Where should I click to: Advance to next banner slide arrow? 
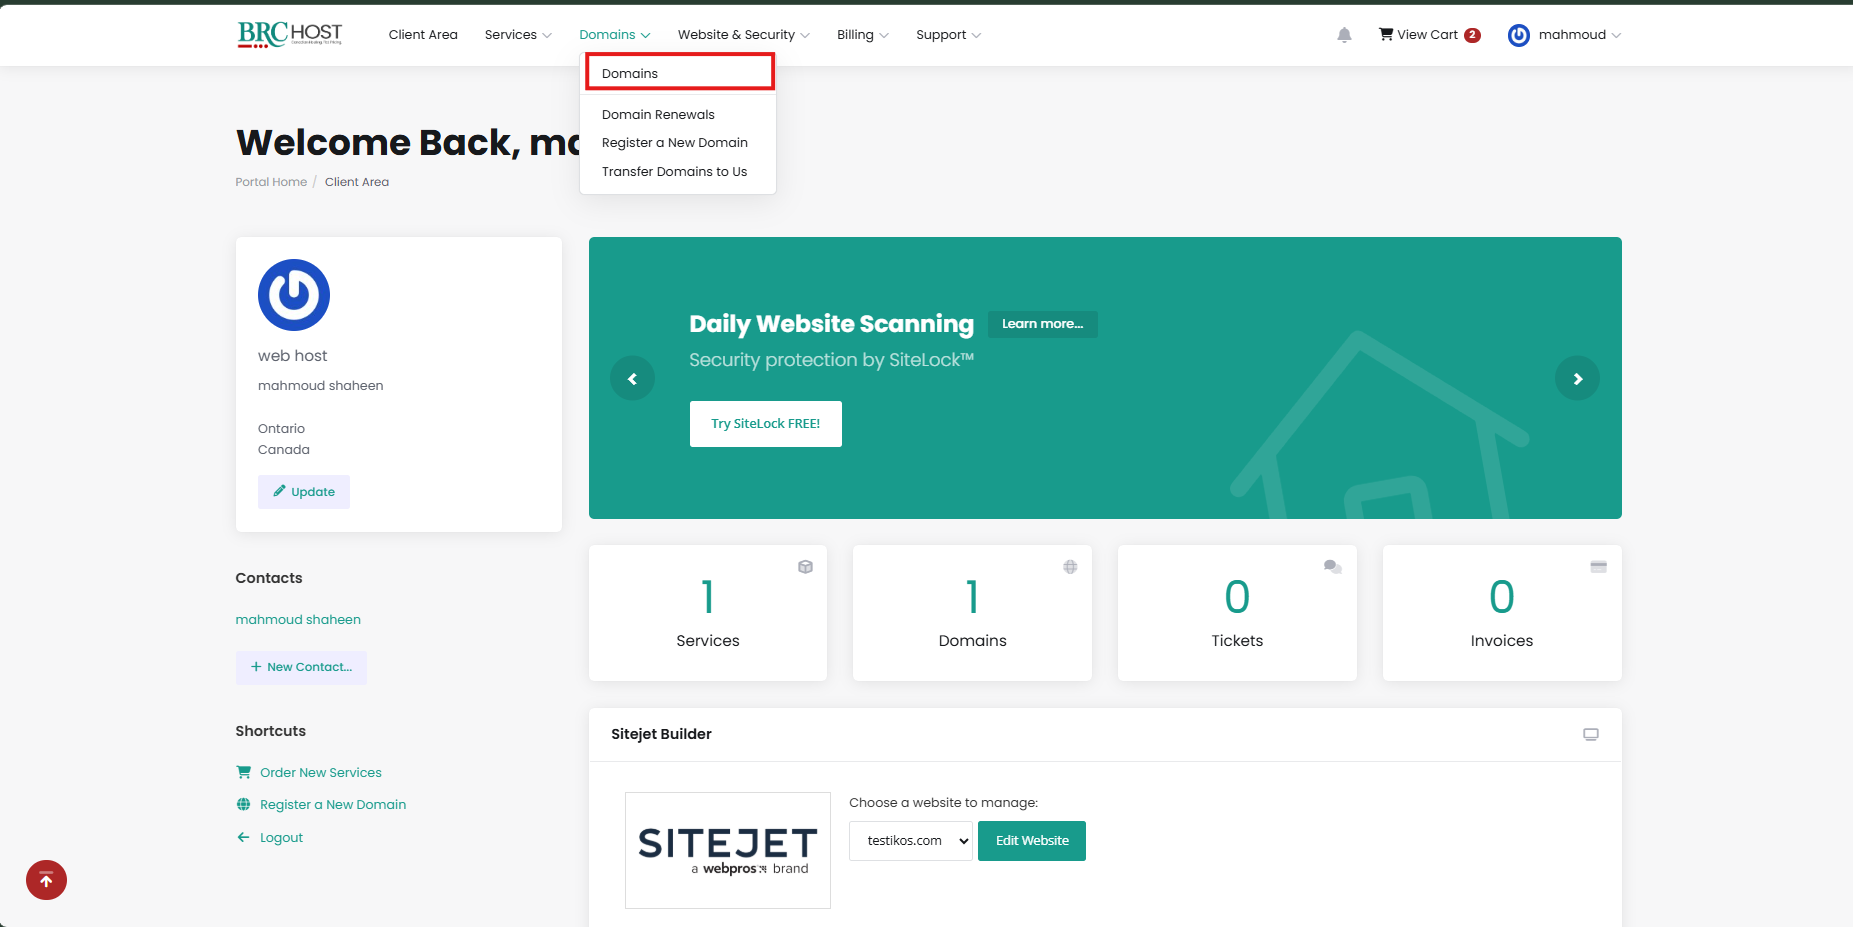click(1577, 379)
